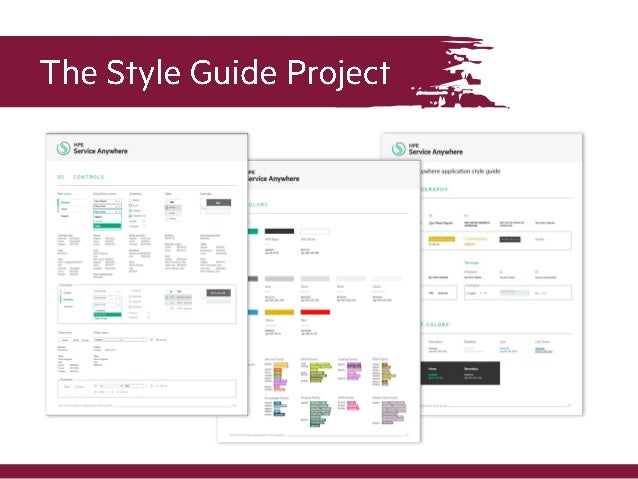
Task: Pick the red color swatch on Colors page
Action: [x=315, y=312]
